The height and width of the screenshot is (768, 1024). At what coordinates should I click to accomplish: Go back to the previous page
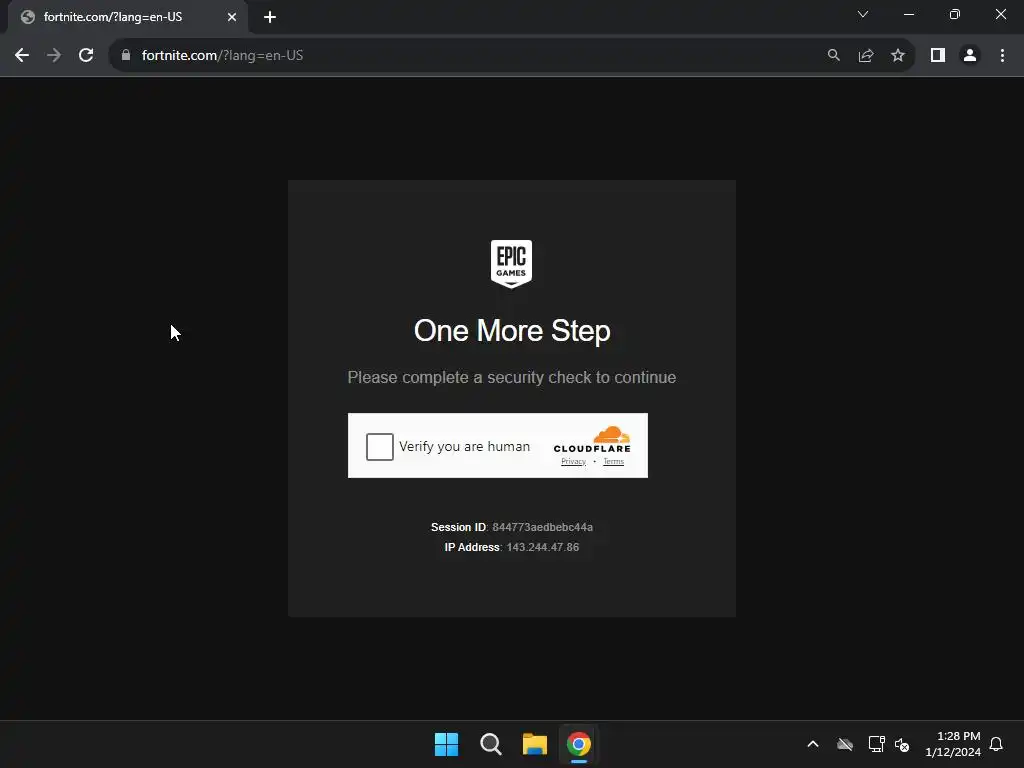[22, 56]
